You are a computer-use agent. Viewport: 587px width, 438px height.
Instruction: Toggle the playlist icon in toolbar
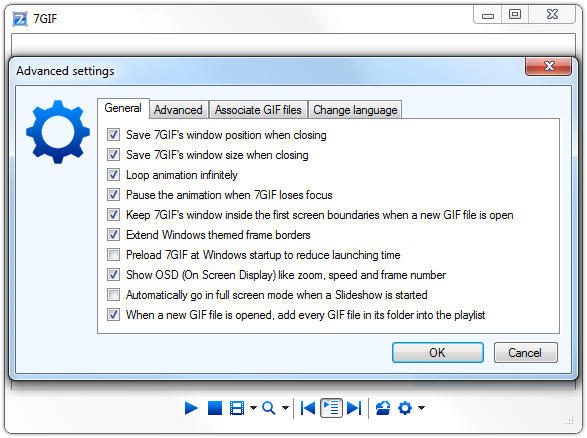point(331,408)
